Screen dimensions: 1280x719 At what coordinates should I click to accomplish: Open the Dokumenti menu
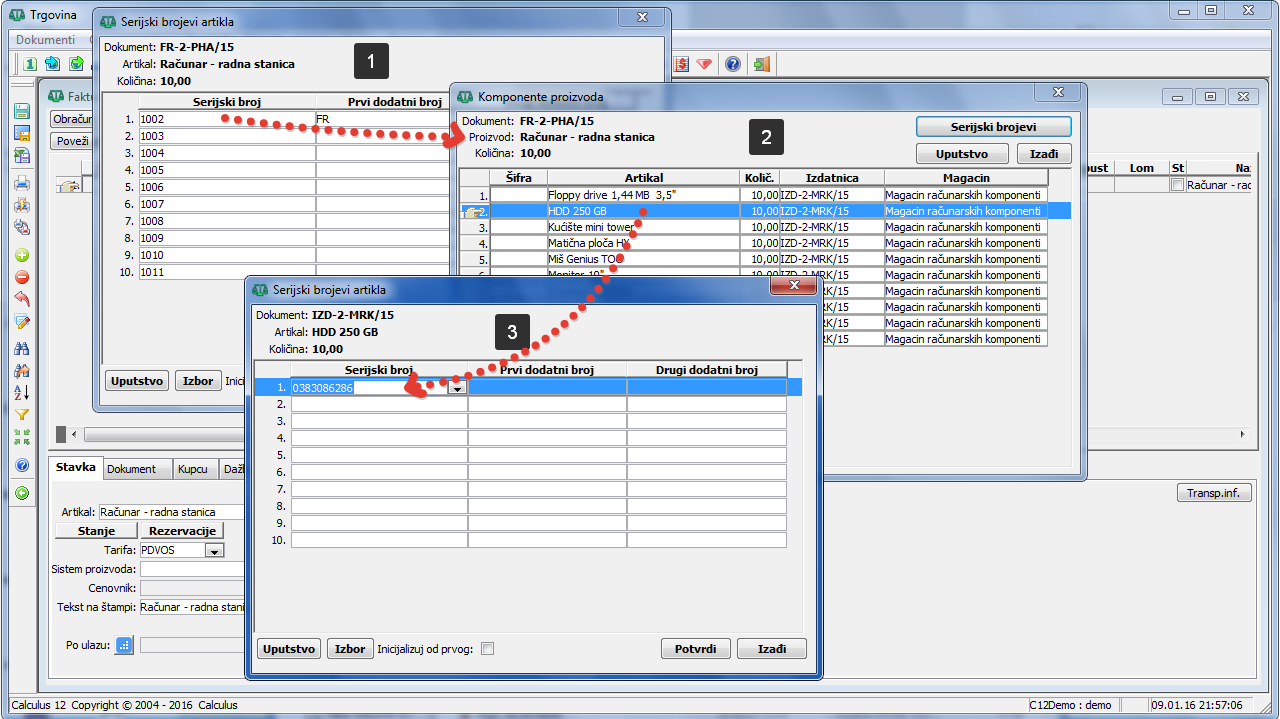tap(45, 40)
